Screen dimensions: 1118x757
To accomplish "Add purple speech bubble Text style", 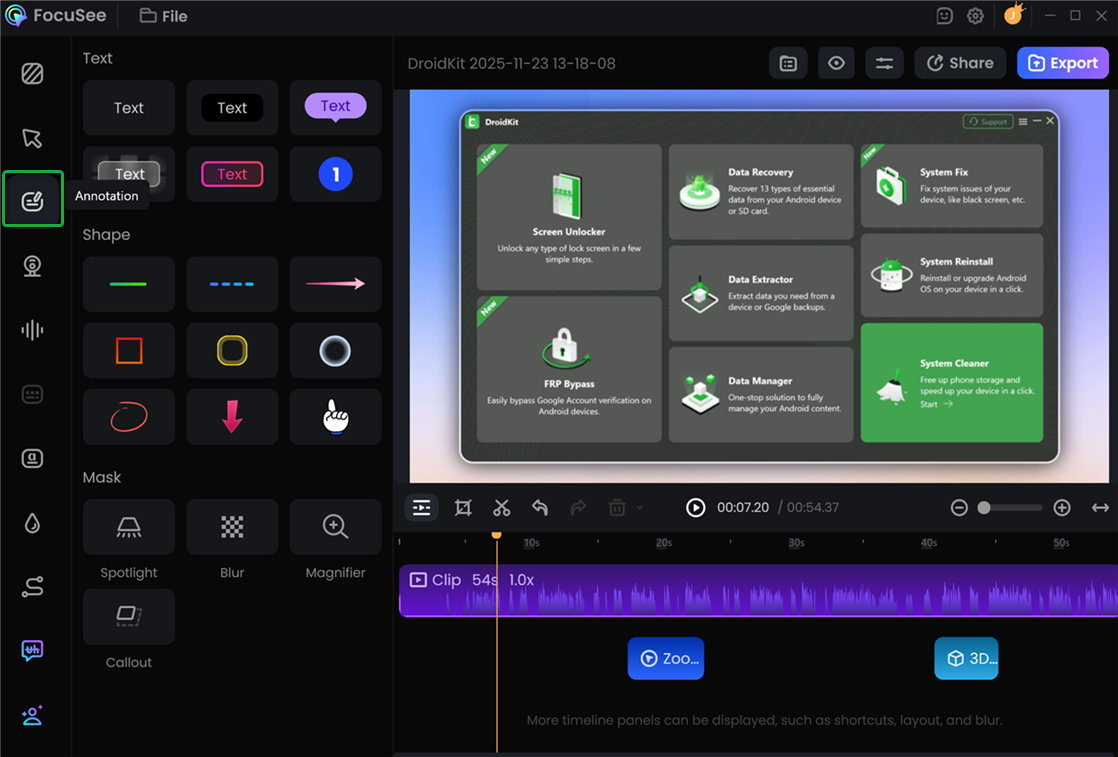I will pos(335,108).
